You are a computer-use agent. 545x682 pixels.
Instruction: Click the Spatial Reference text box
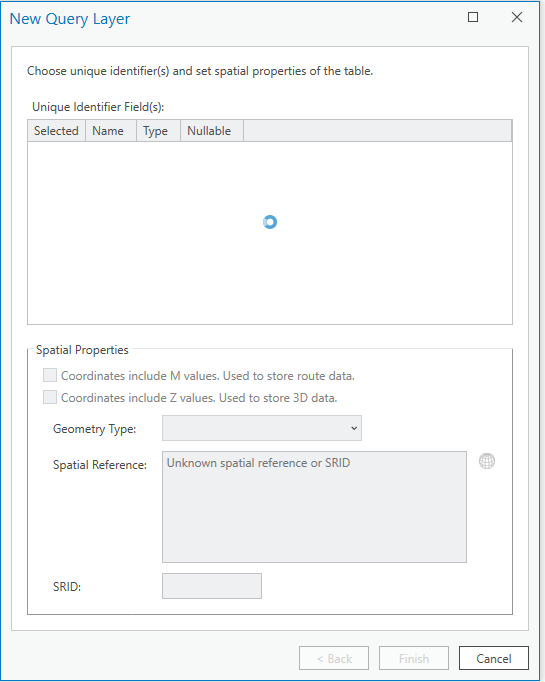coord(314,507)
